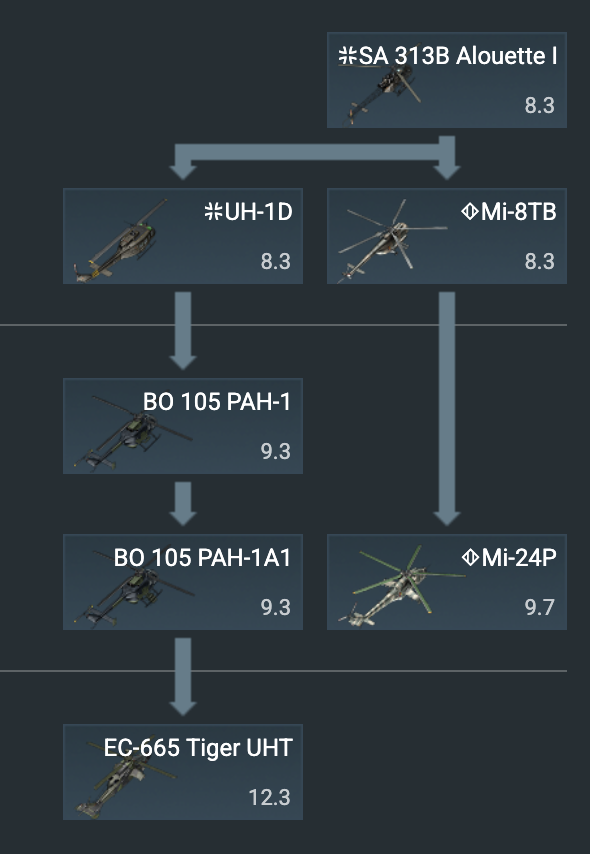The image size is (590, 854).
Task: Click the BO 105 PAH-1A1 name label
Action: pyautogui.click(x=202, y=558)
